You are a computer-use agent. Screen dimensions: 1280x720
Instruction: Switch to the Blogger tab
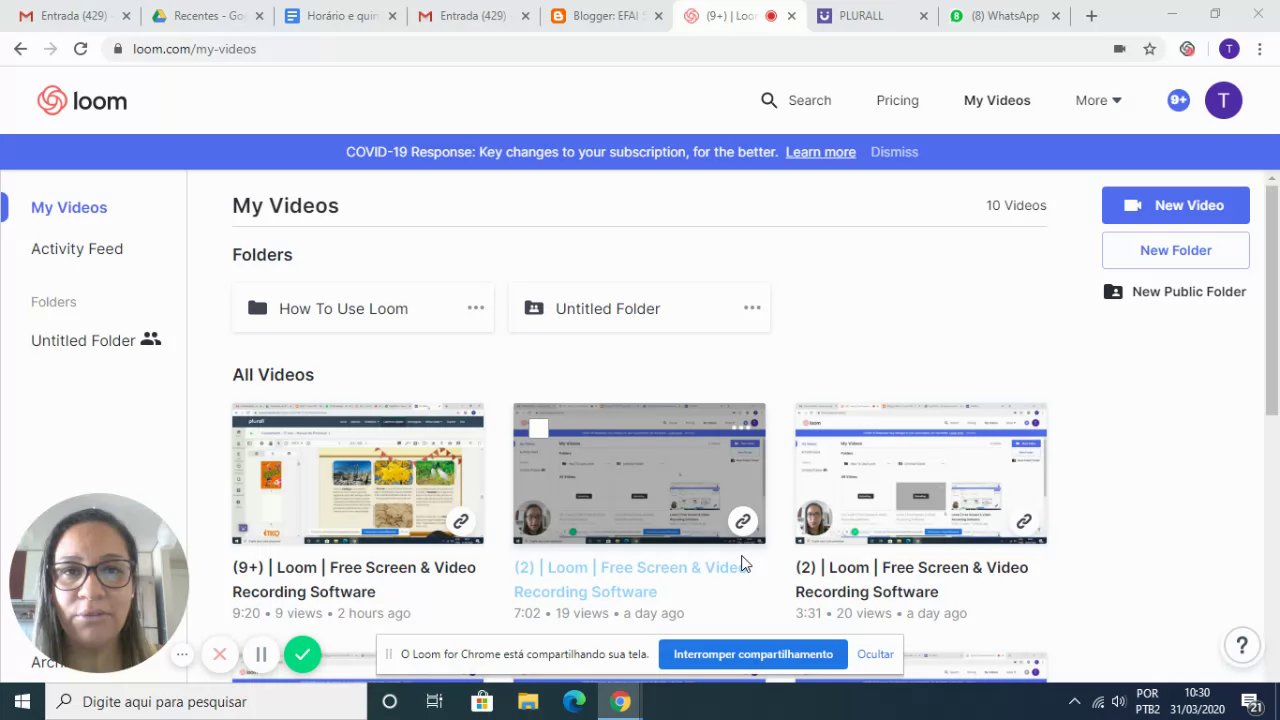(604, 16)
